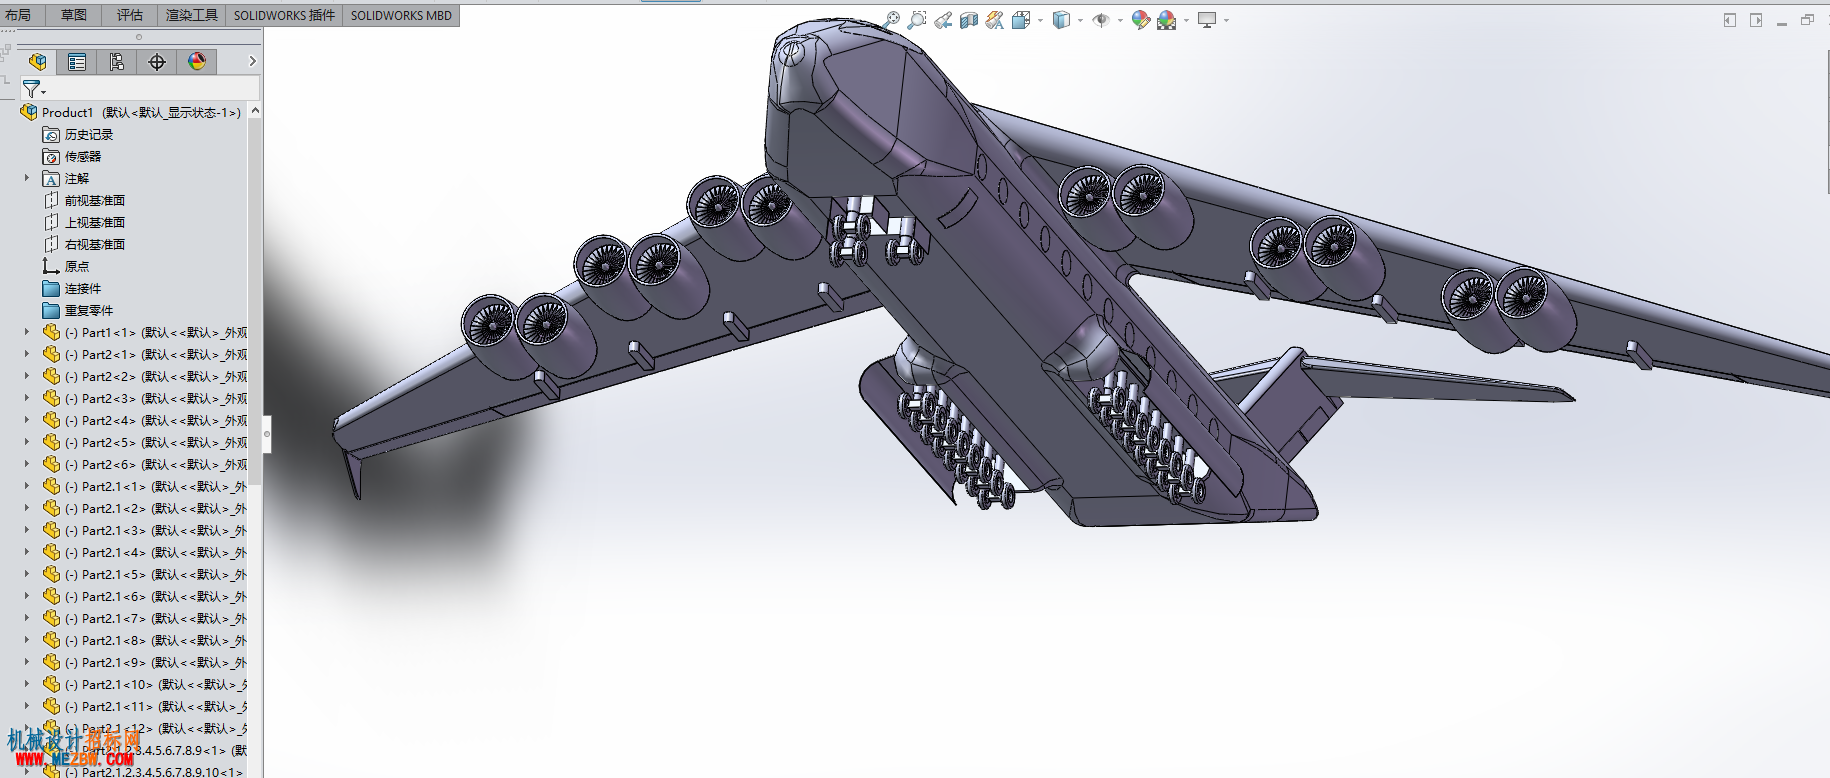Open the FeatureManager Design Tree tab
Viewport: 1830px width, 778px height.
tap(38, 62)
